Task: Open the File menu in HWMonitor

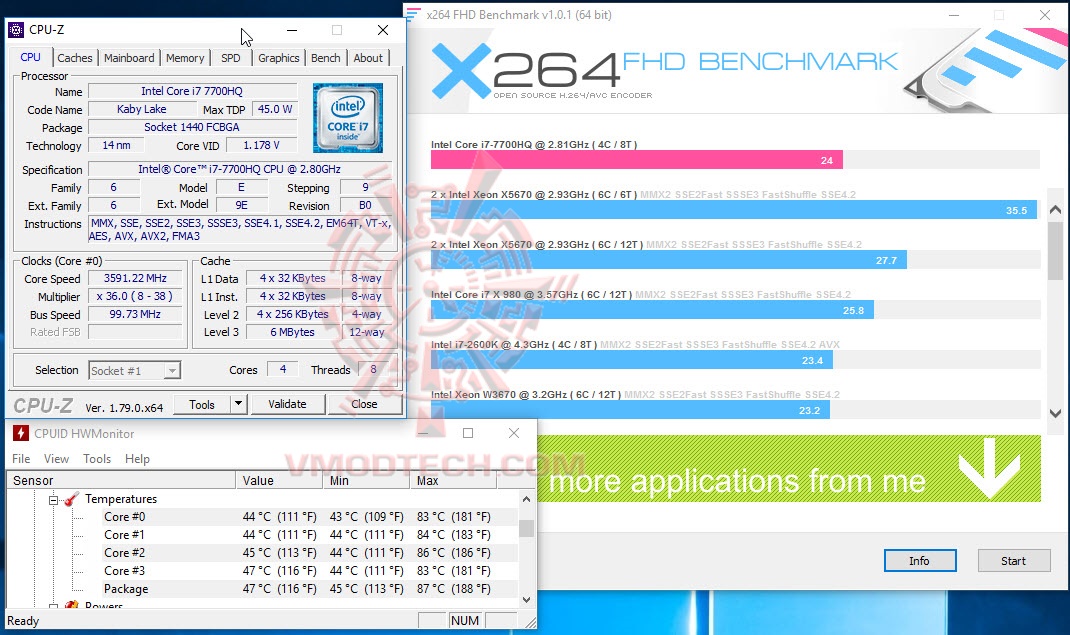Action: pyautogui.click(x=21, y=459)
